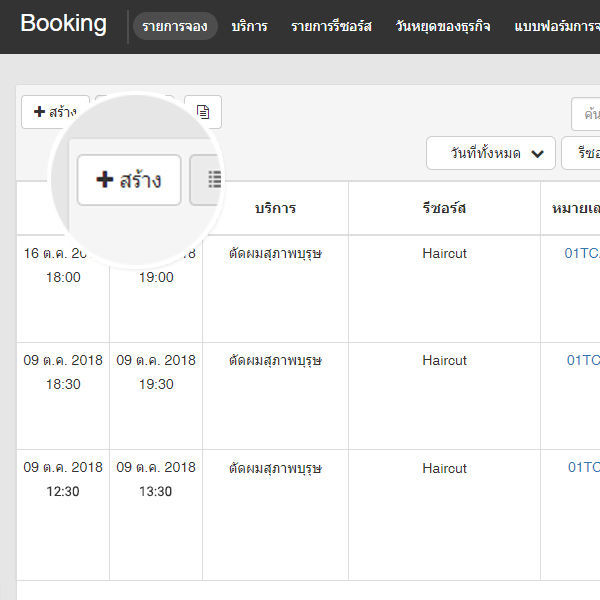Open booking number link in 12:30 row
The image size is (600, 600).
pos(584,467)
